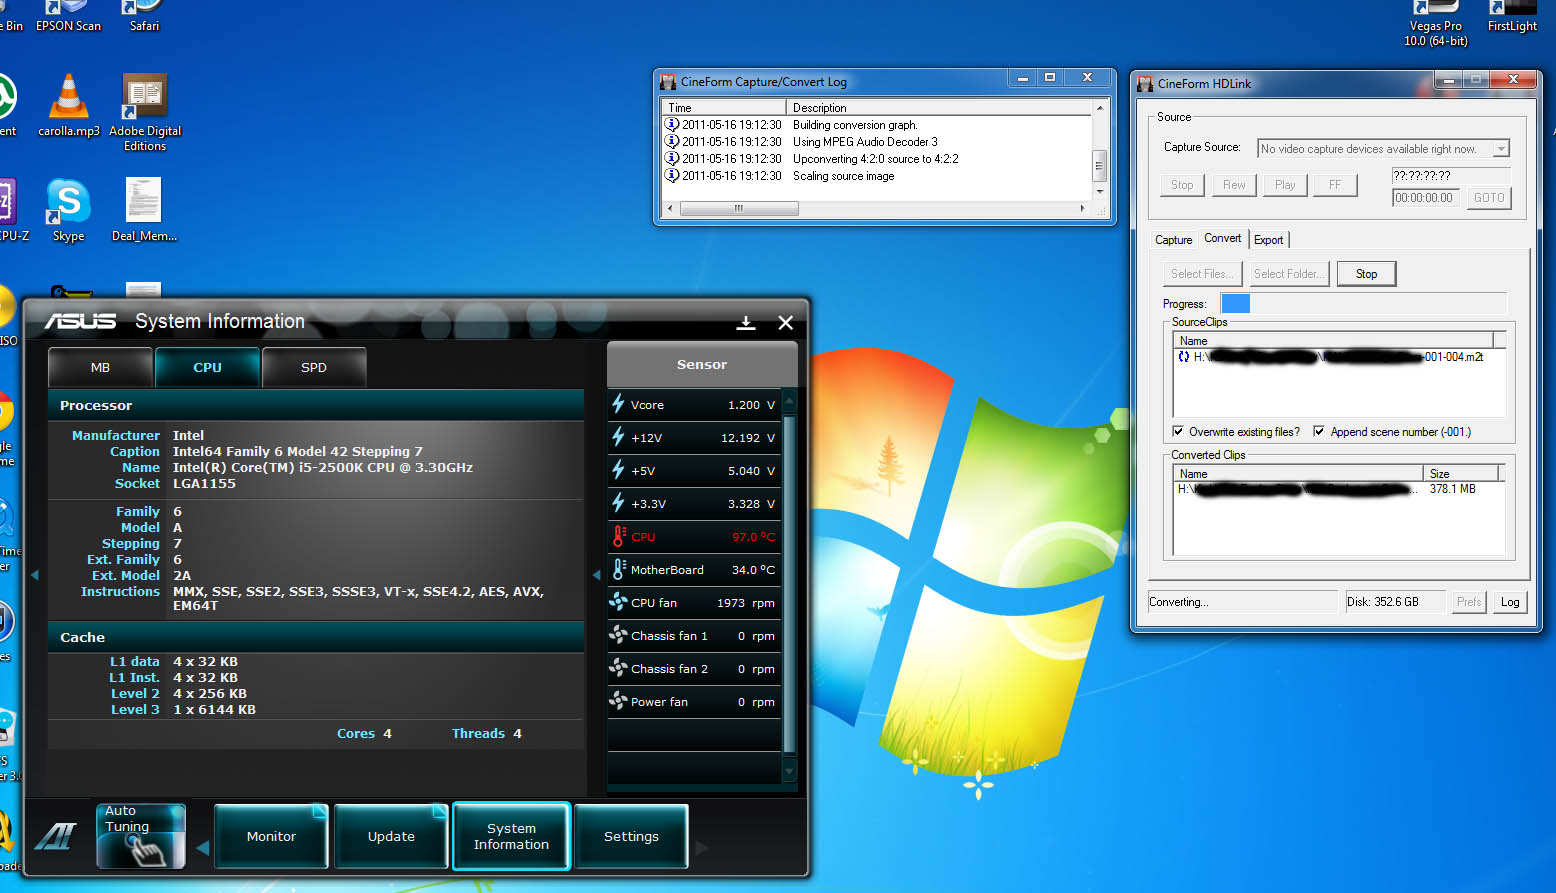
Task: Click Size column header in Converted Clips
Action: 1460,473
